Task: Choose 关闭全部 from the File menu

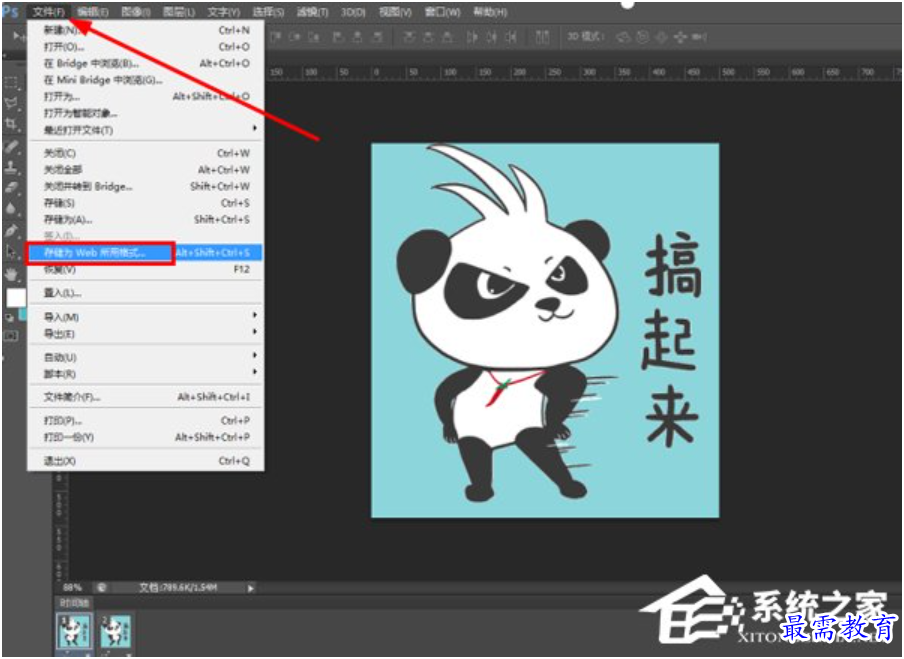Action: (x=144, y=170)
